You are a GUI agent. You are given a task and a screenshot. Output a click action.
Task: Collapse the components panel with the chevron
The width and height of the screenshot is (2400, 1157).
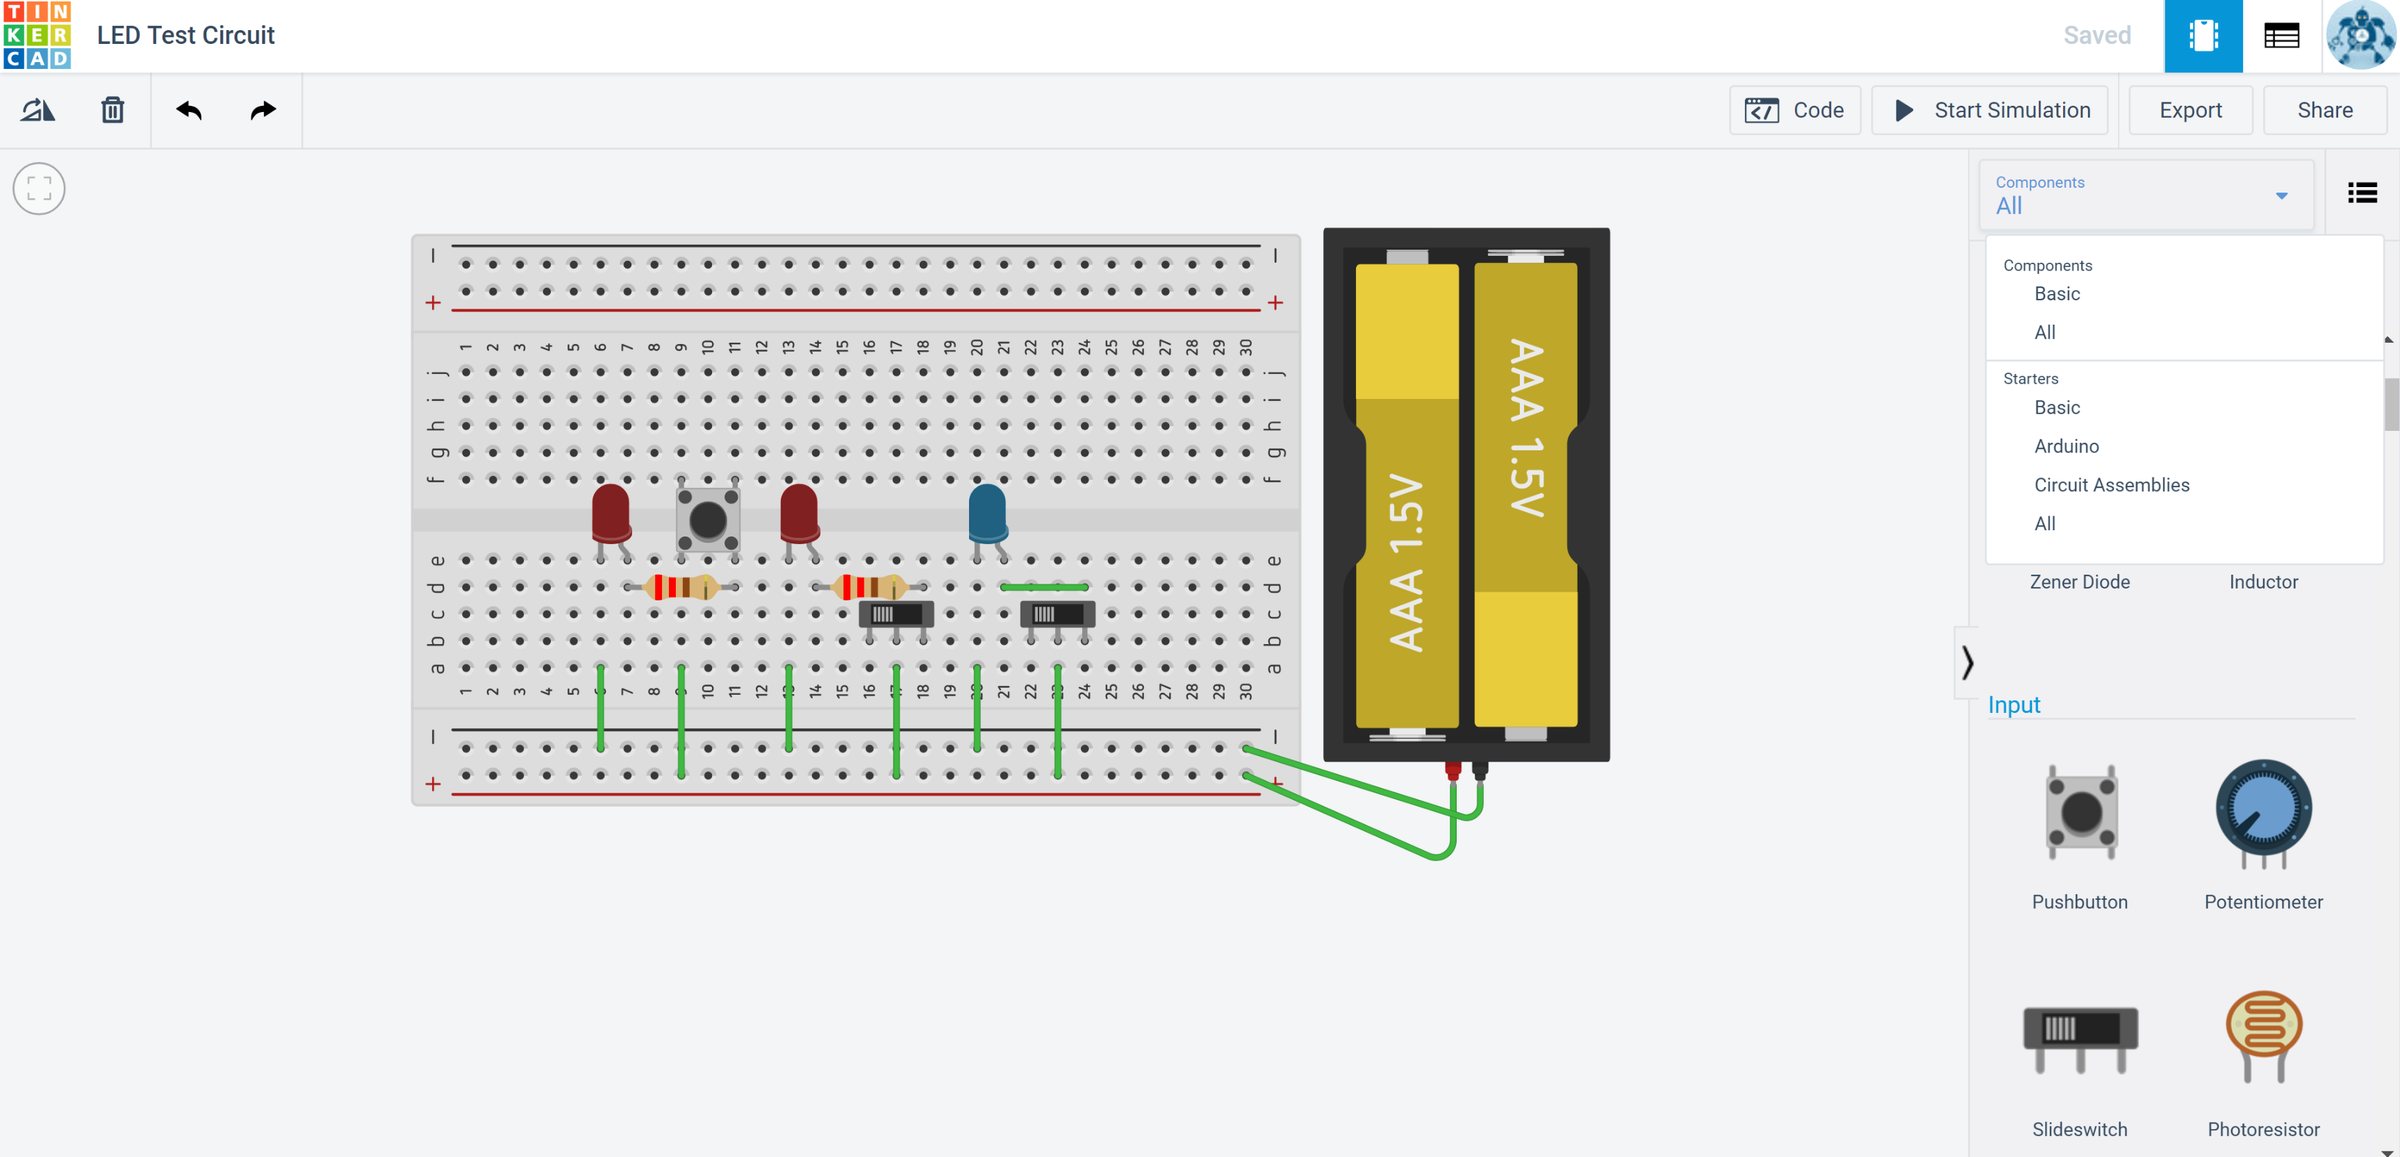pyautogui.click(x=1966, y=662)
